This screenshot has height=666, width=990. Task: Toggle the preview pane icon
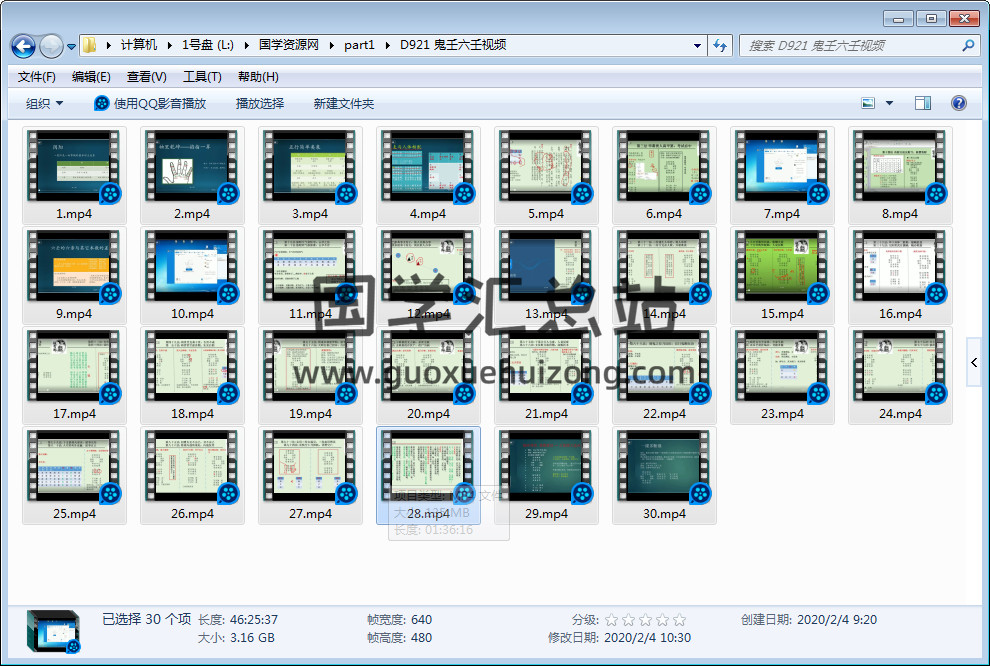(923, 103)
